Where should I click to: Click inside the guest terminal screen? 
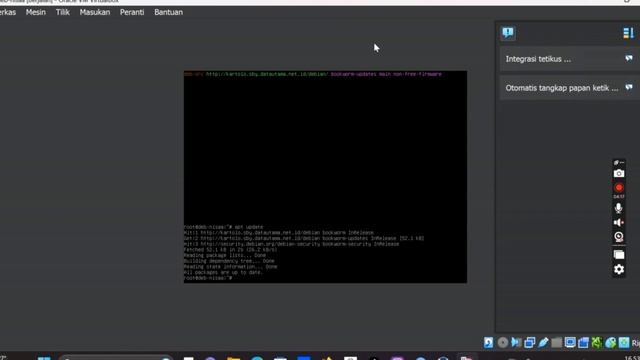click(325, 177)
